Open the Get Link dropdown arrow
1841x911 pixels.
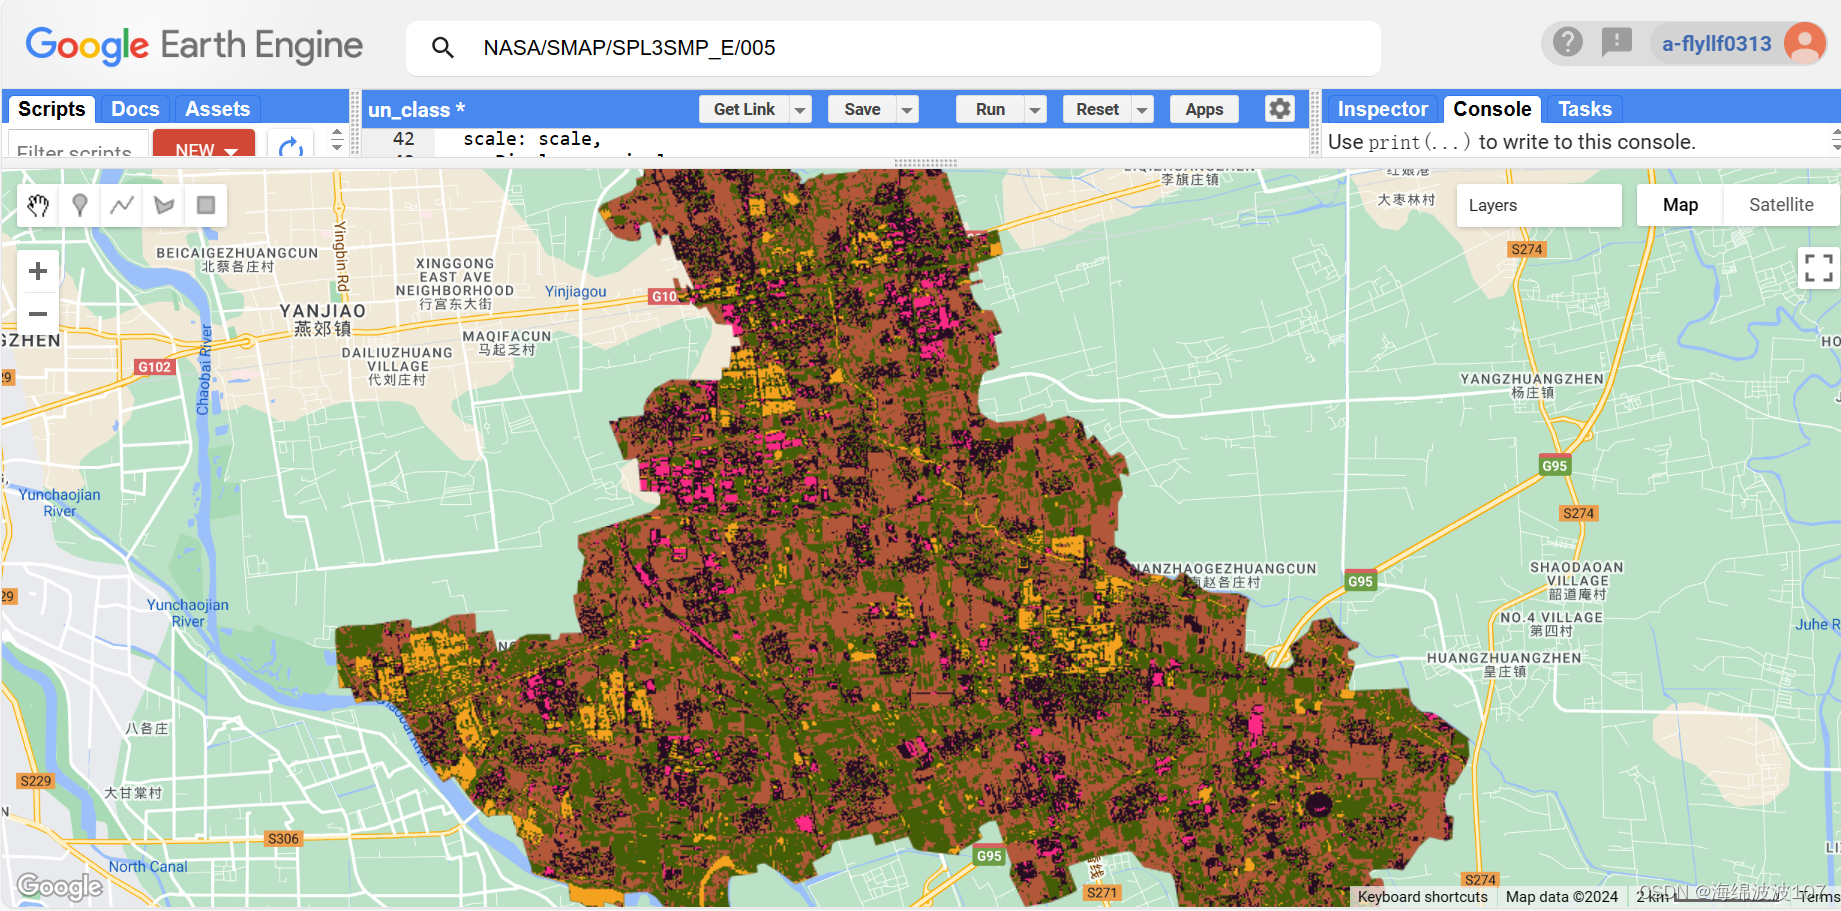coord(800,109)
